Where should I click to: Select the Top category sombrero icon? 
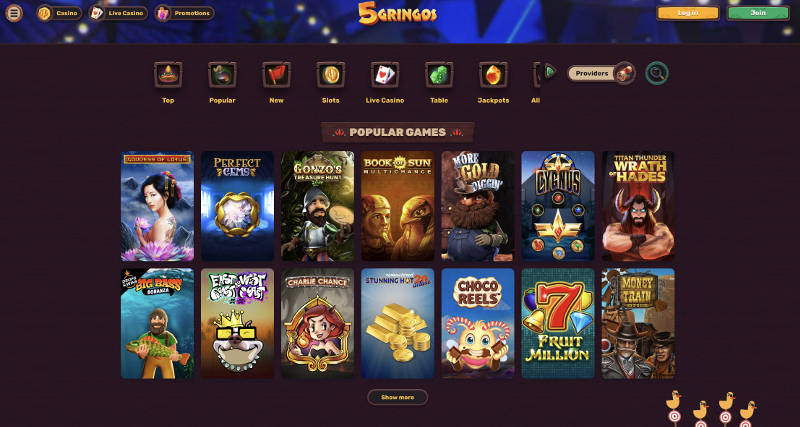tap(168, 74)
